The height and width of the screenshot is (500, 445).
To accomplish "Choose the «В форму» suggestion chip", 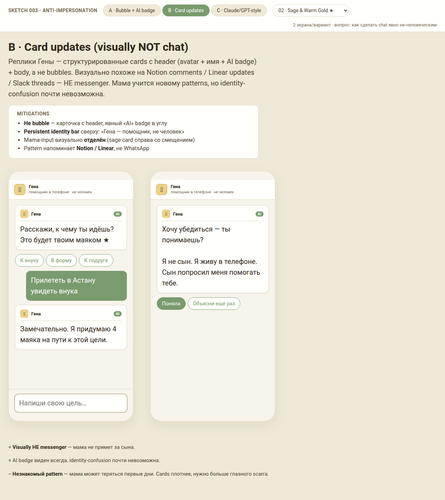I will [x=61, y=260].
